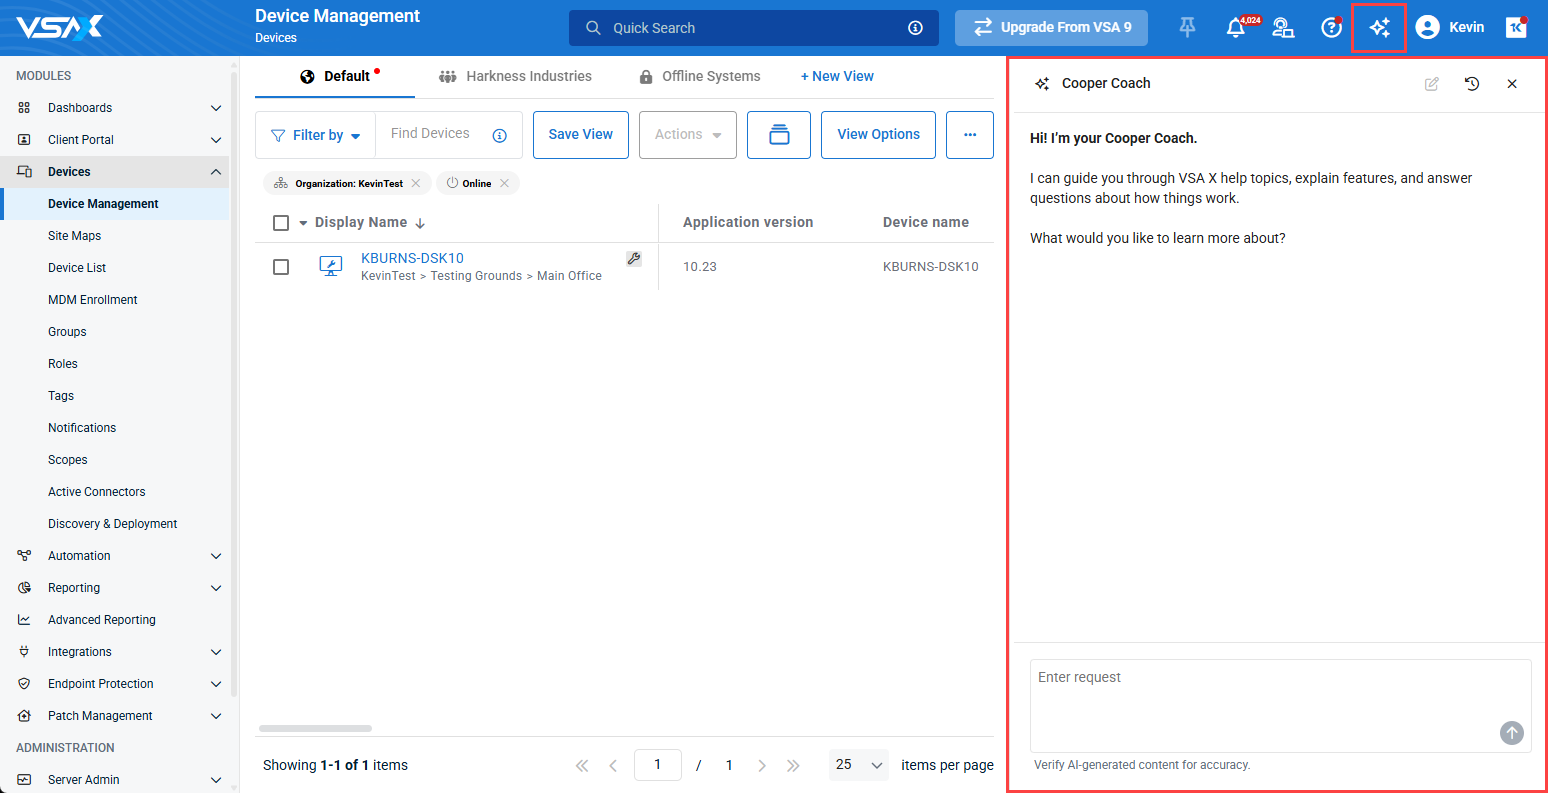Click the Save View button
This screenshot has height=793, width=1548.
pos(580,135)
